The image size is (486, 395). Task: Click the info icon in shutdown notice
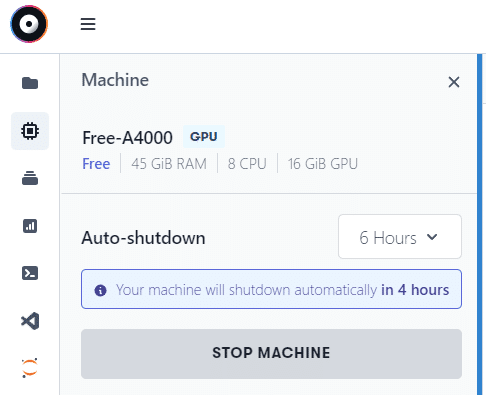tap(100, 290)
